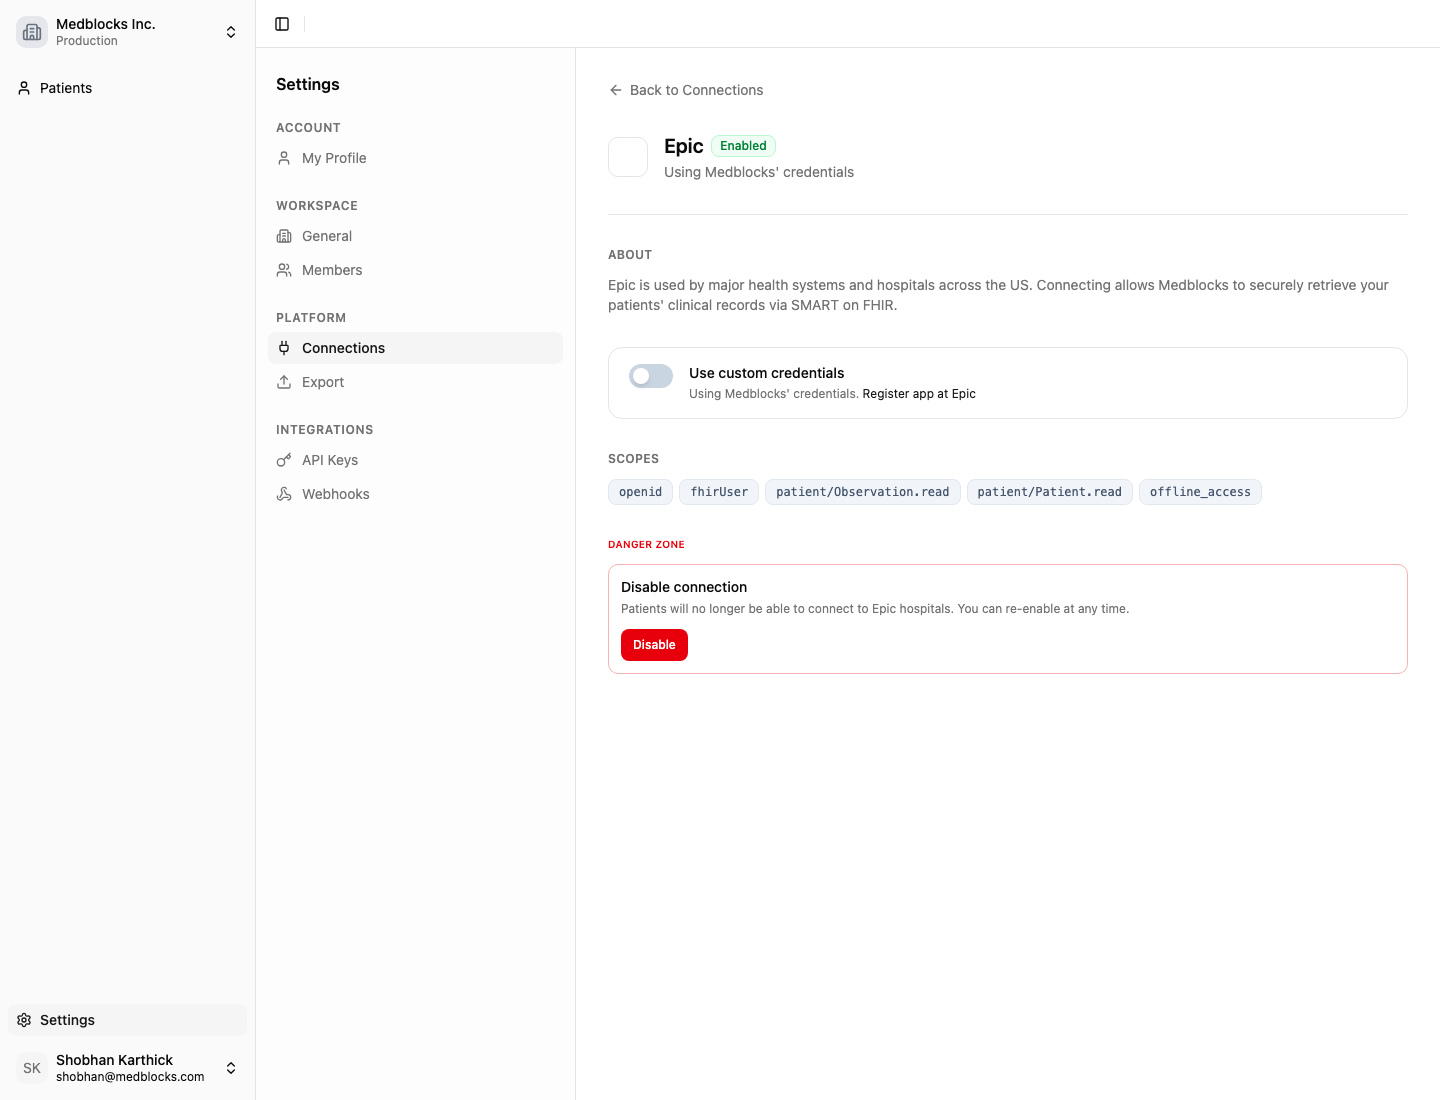Open Settings at bottom of sidebar

pos(127,1020)
